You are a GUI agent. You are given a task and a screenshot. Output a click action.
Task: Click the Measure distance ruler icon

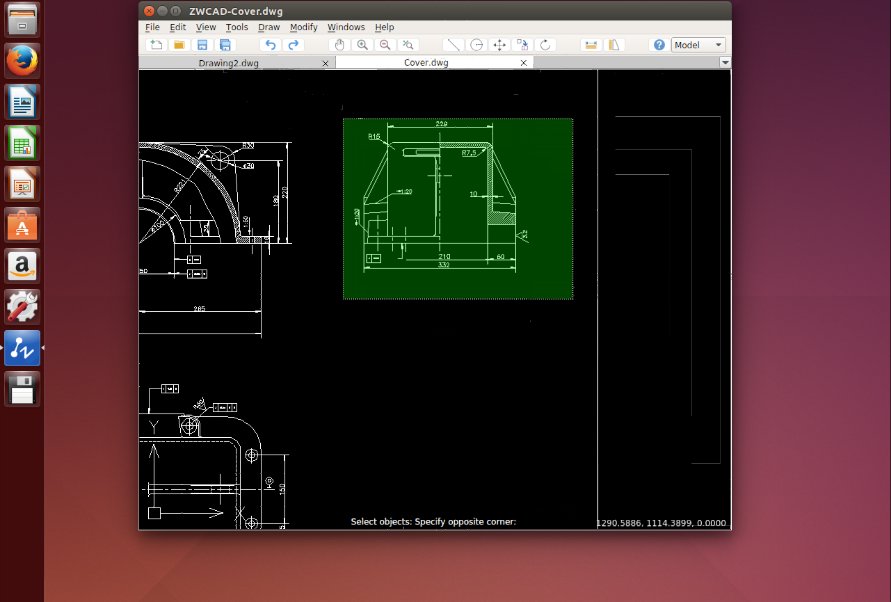tap(591, 45)
